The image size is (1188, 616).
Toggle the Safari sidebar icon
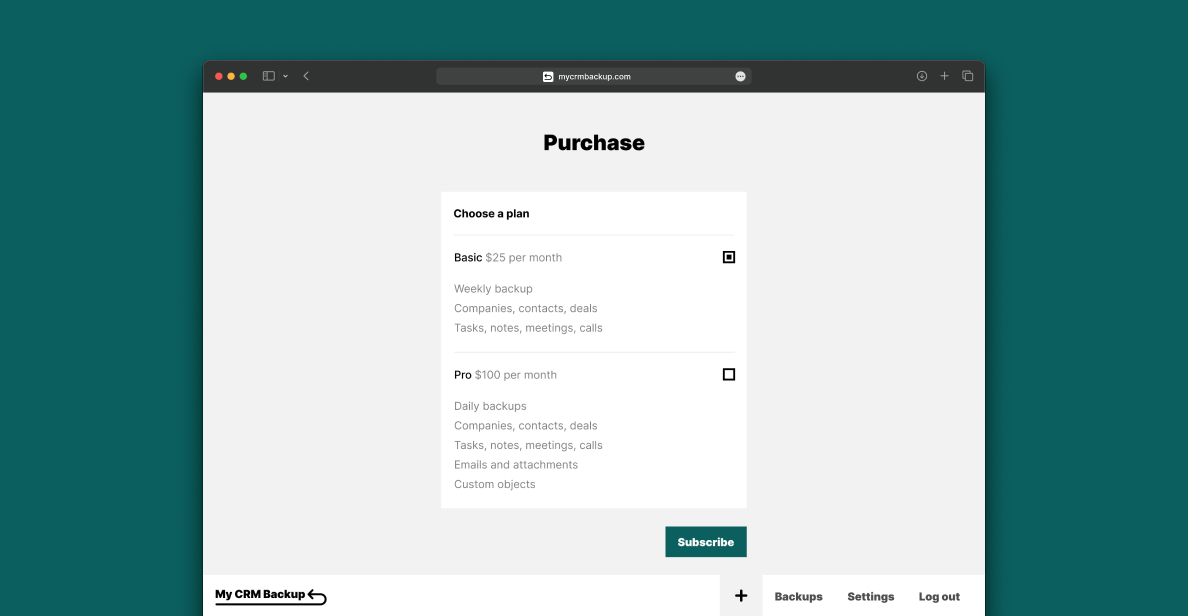[x=268, y=76]
